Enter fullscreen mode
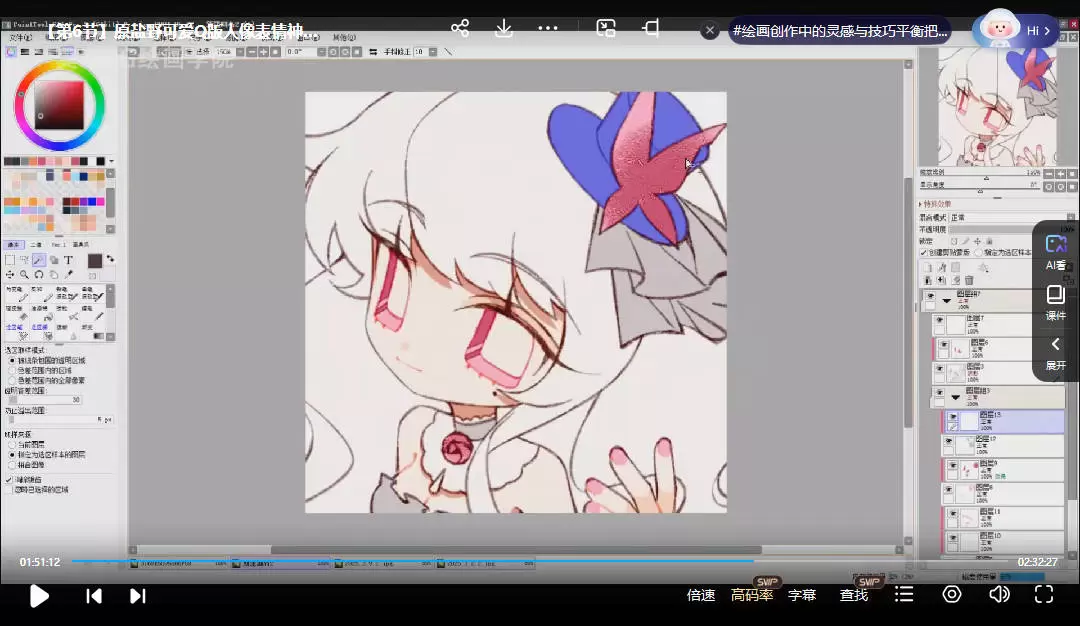Viewport: 1080px width, 626px height. coord(1044,594)
